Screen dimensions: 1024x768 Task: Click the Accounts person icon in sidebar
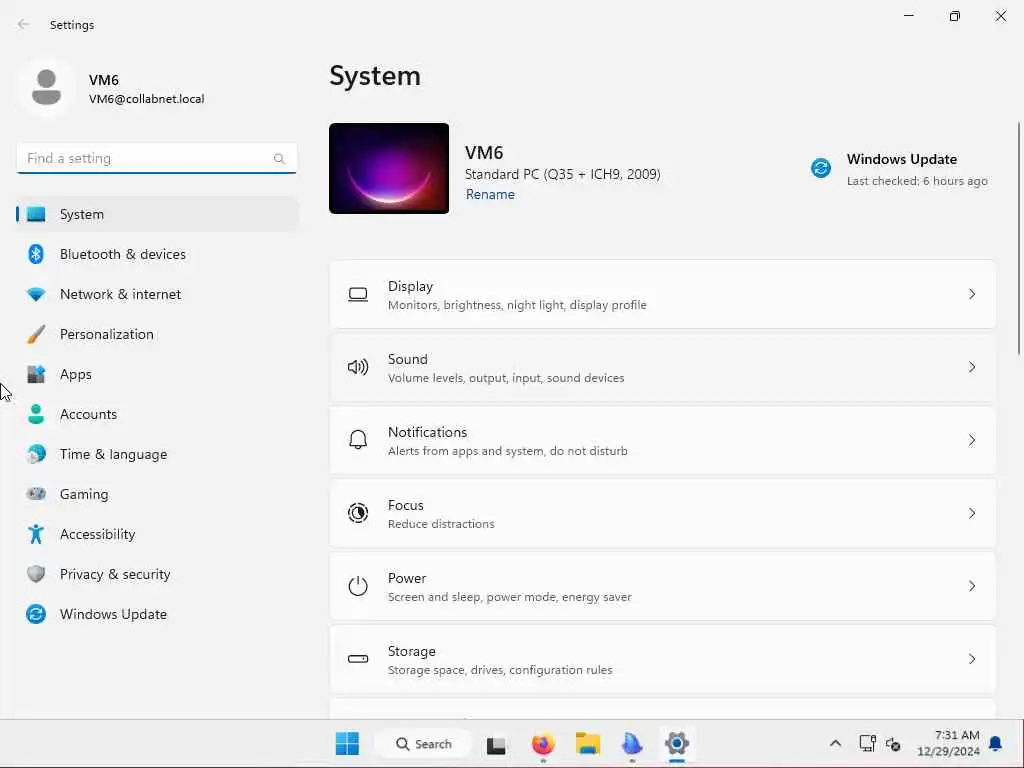[x=36, y=414]
